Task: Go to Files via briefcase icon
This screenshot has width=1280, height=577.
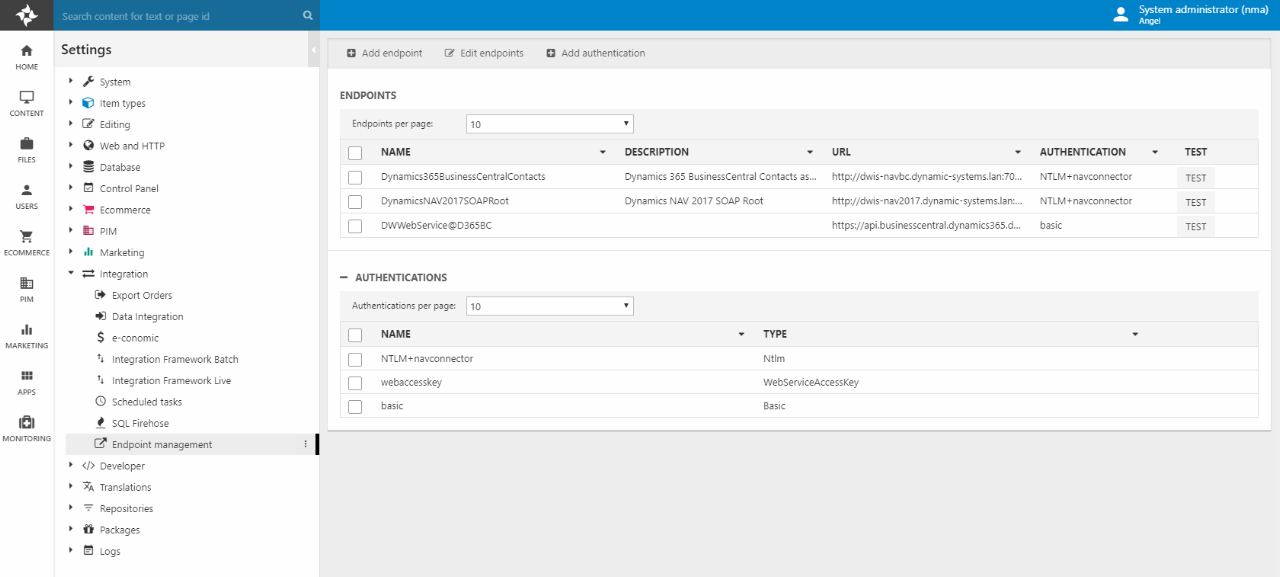Action: click(x=27, y=144)
